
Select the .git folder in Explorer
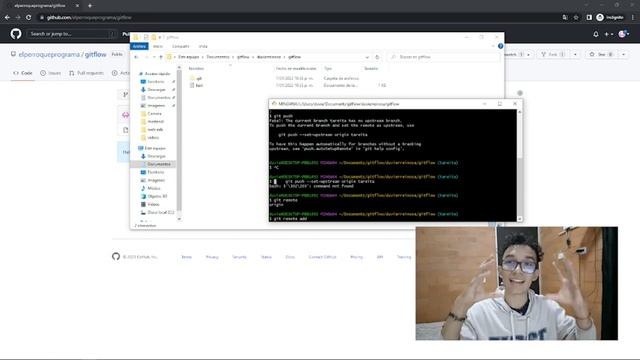coord(196,78)
